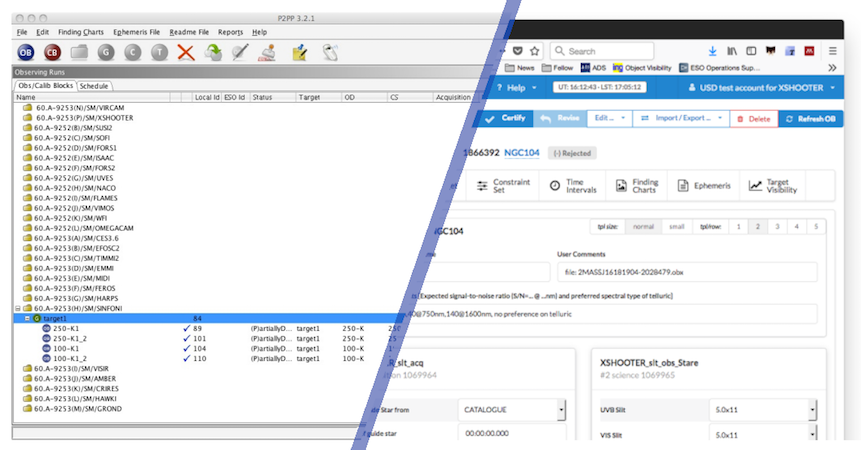Select tpl size 'small' option
Viewport: 861px width, 450px height.
[x=677, y=227]
